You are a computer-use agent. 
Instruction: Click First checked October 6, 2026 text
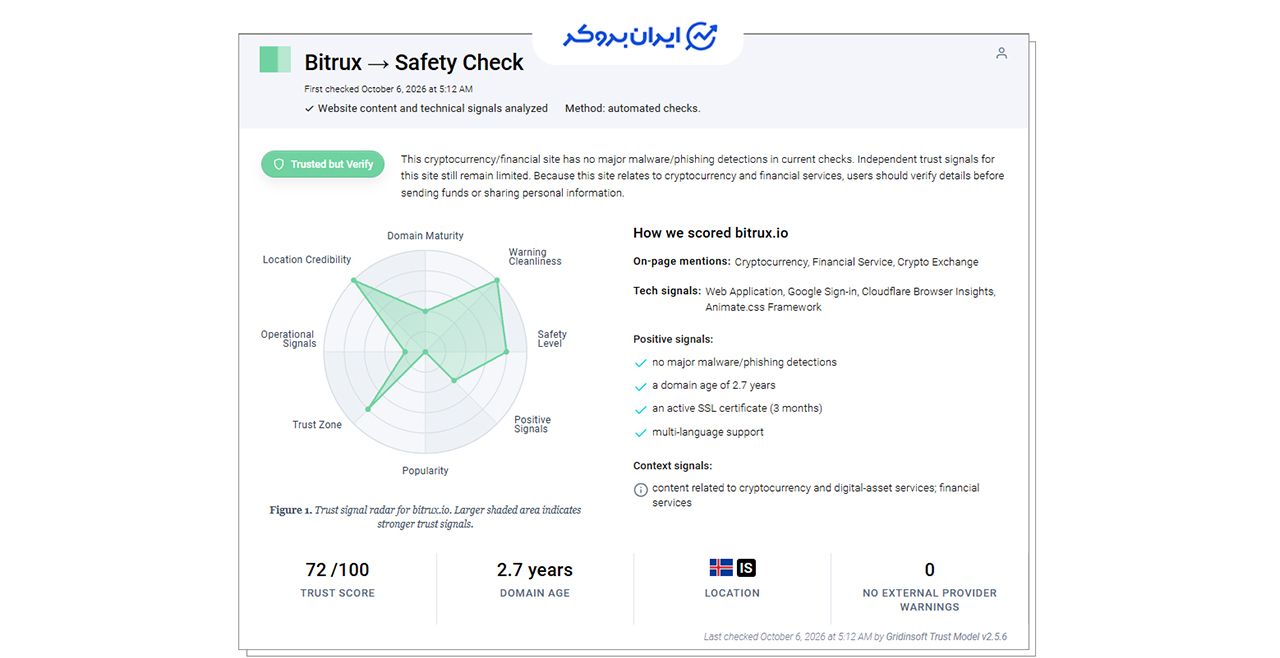pos(389,90)
